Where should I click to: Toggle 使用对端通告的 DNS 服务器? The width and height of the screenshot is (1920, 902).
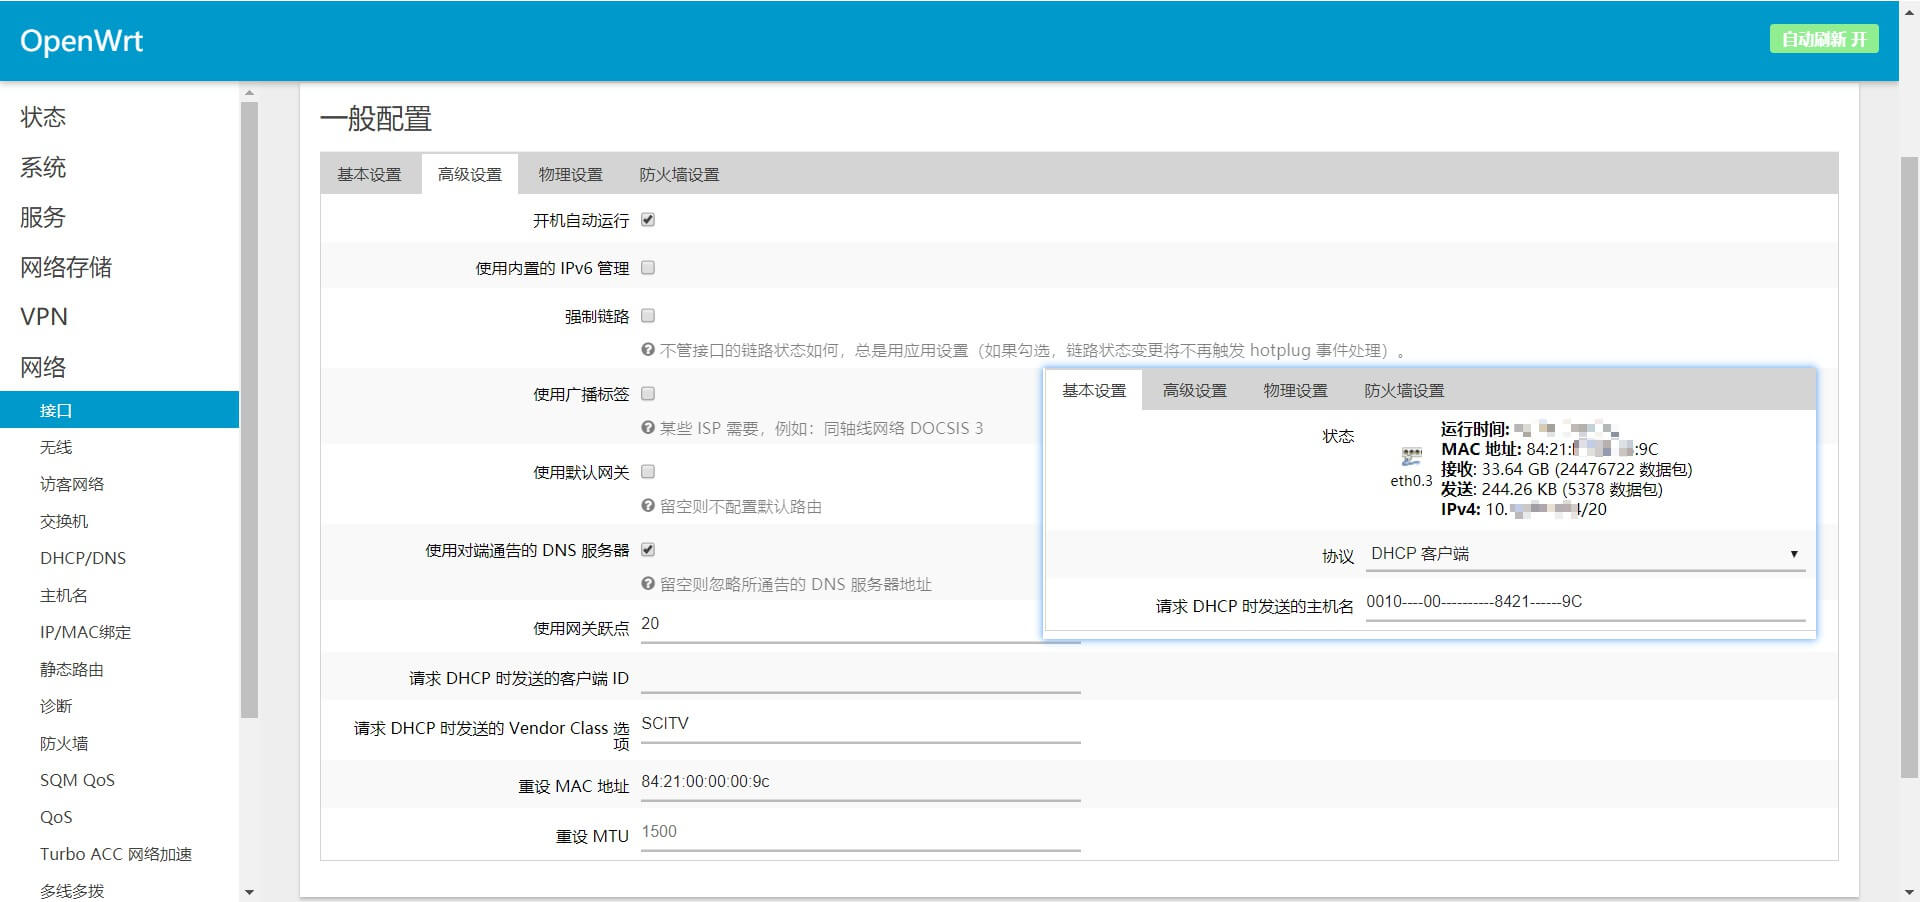(648, 549)
